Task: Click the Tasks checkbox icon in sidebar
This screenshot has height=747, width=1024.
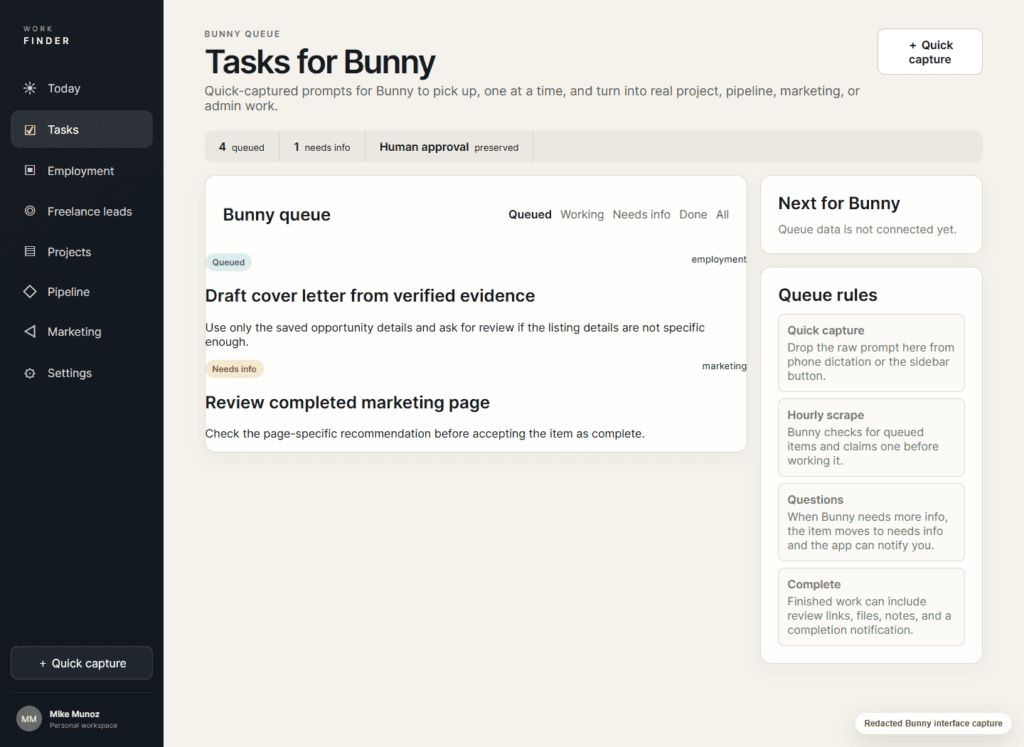Action: coord(30,130)
